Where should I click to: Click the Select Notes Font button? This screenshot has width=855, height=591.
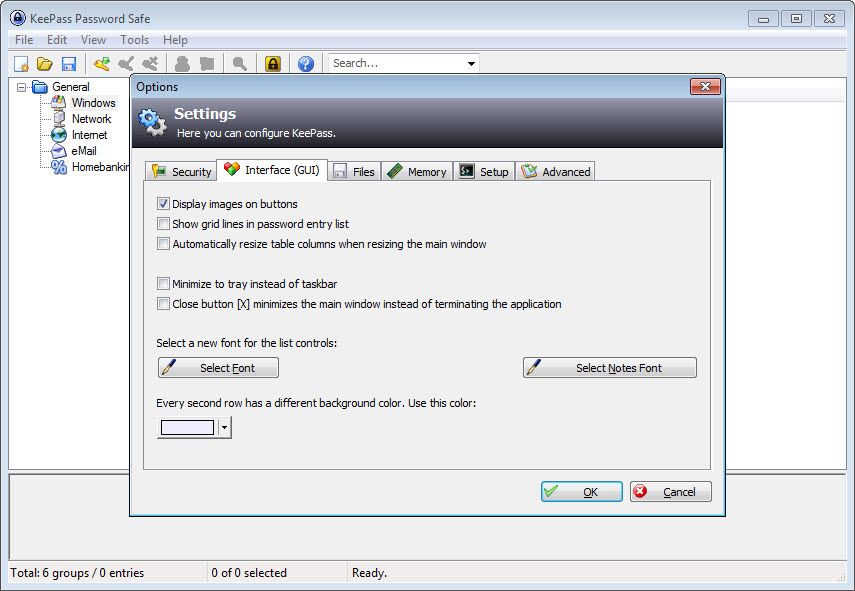point(610,367)
